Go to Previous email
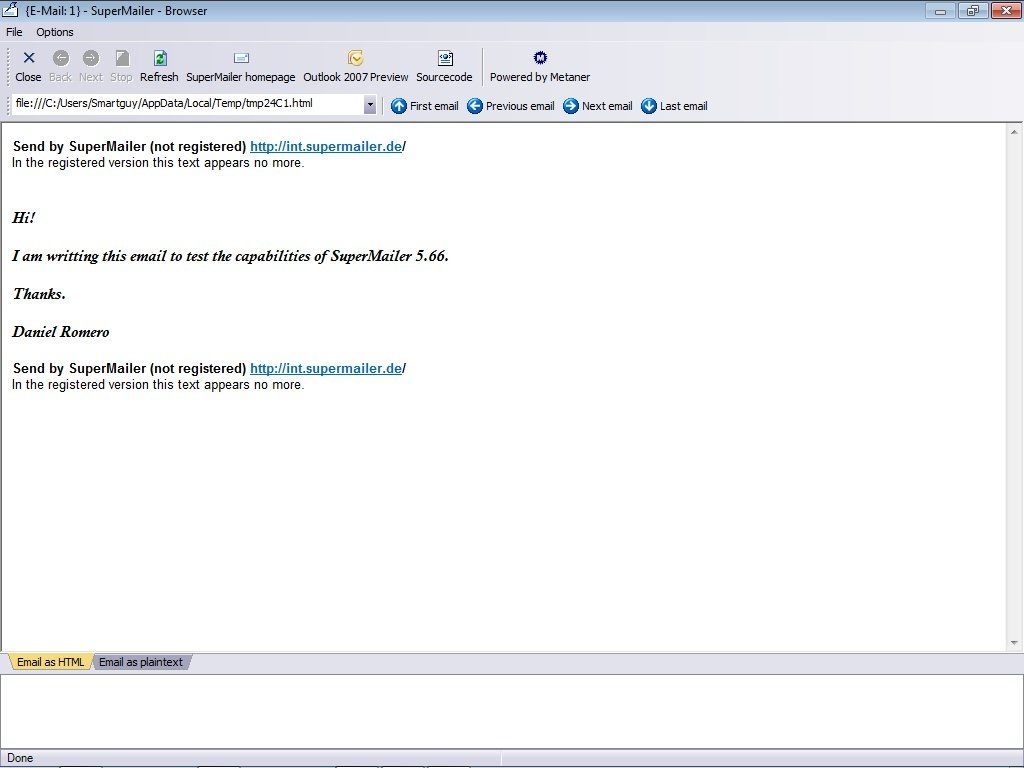This screenshot has width=1024, height=768. coord(511,106)
